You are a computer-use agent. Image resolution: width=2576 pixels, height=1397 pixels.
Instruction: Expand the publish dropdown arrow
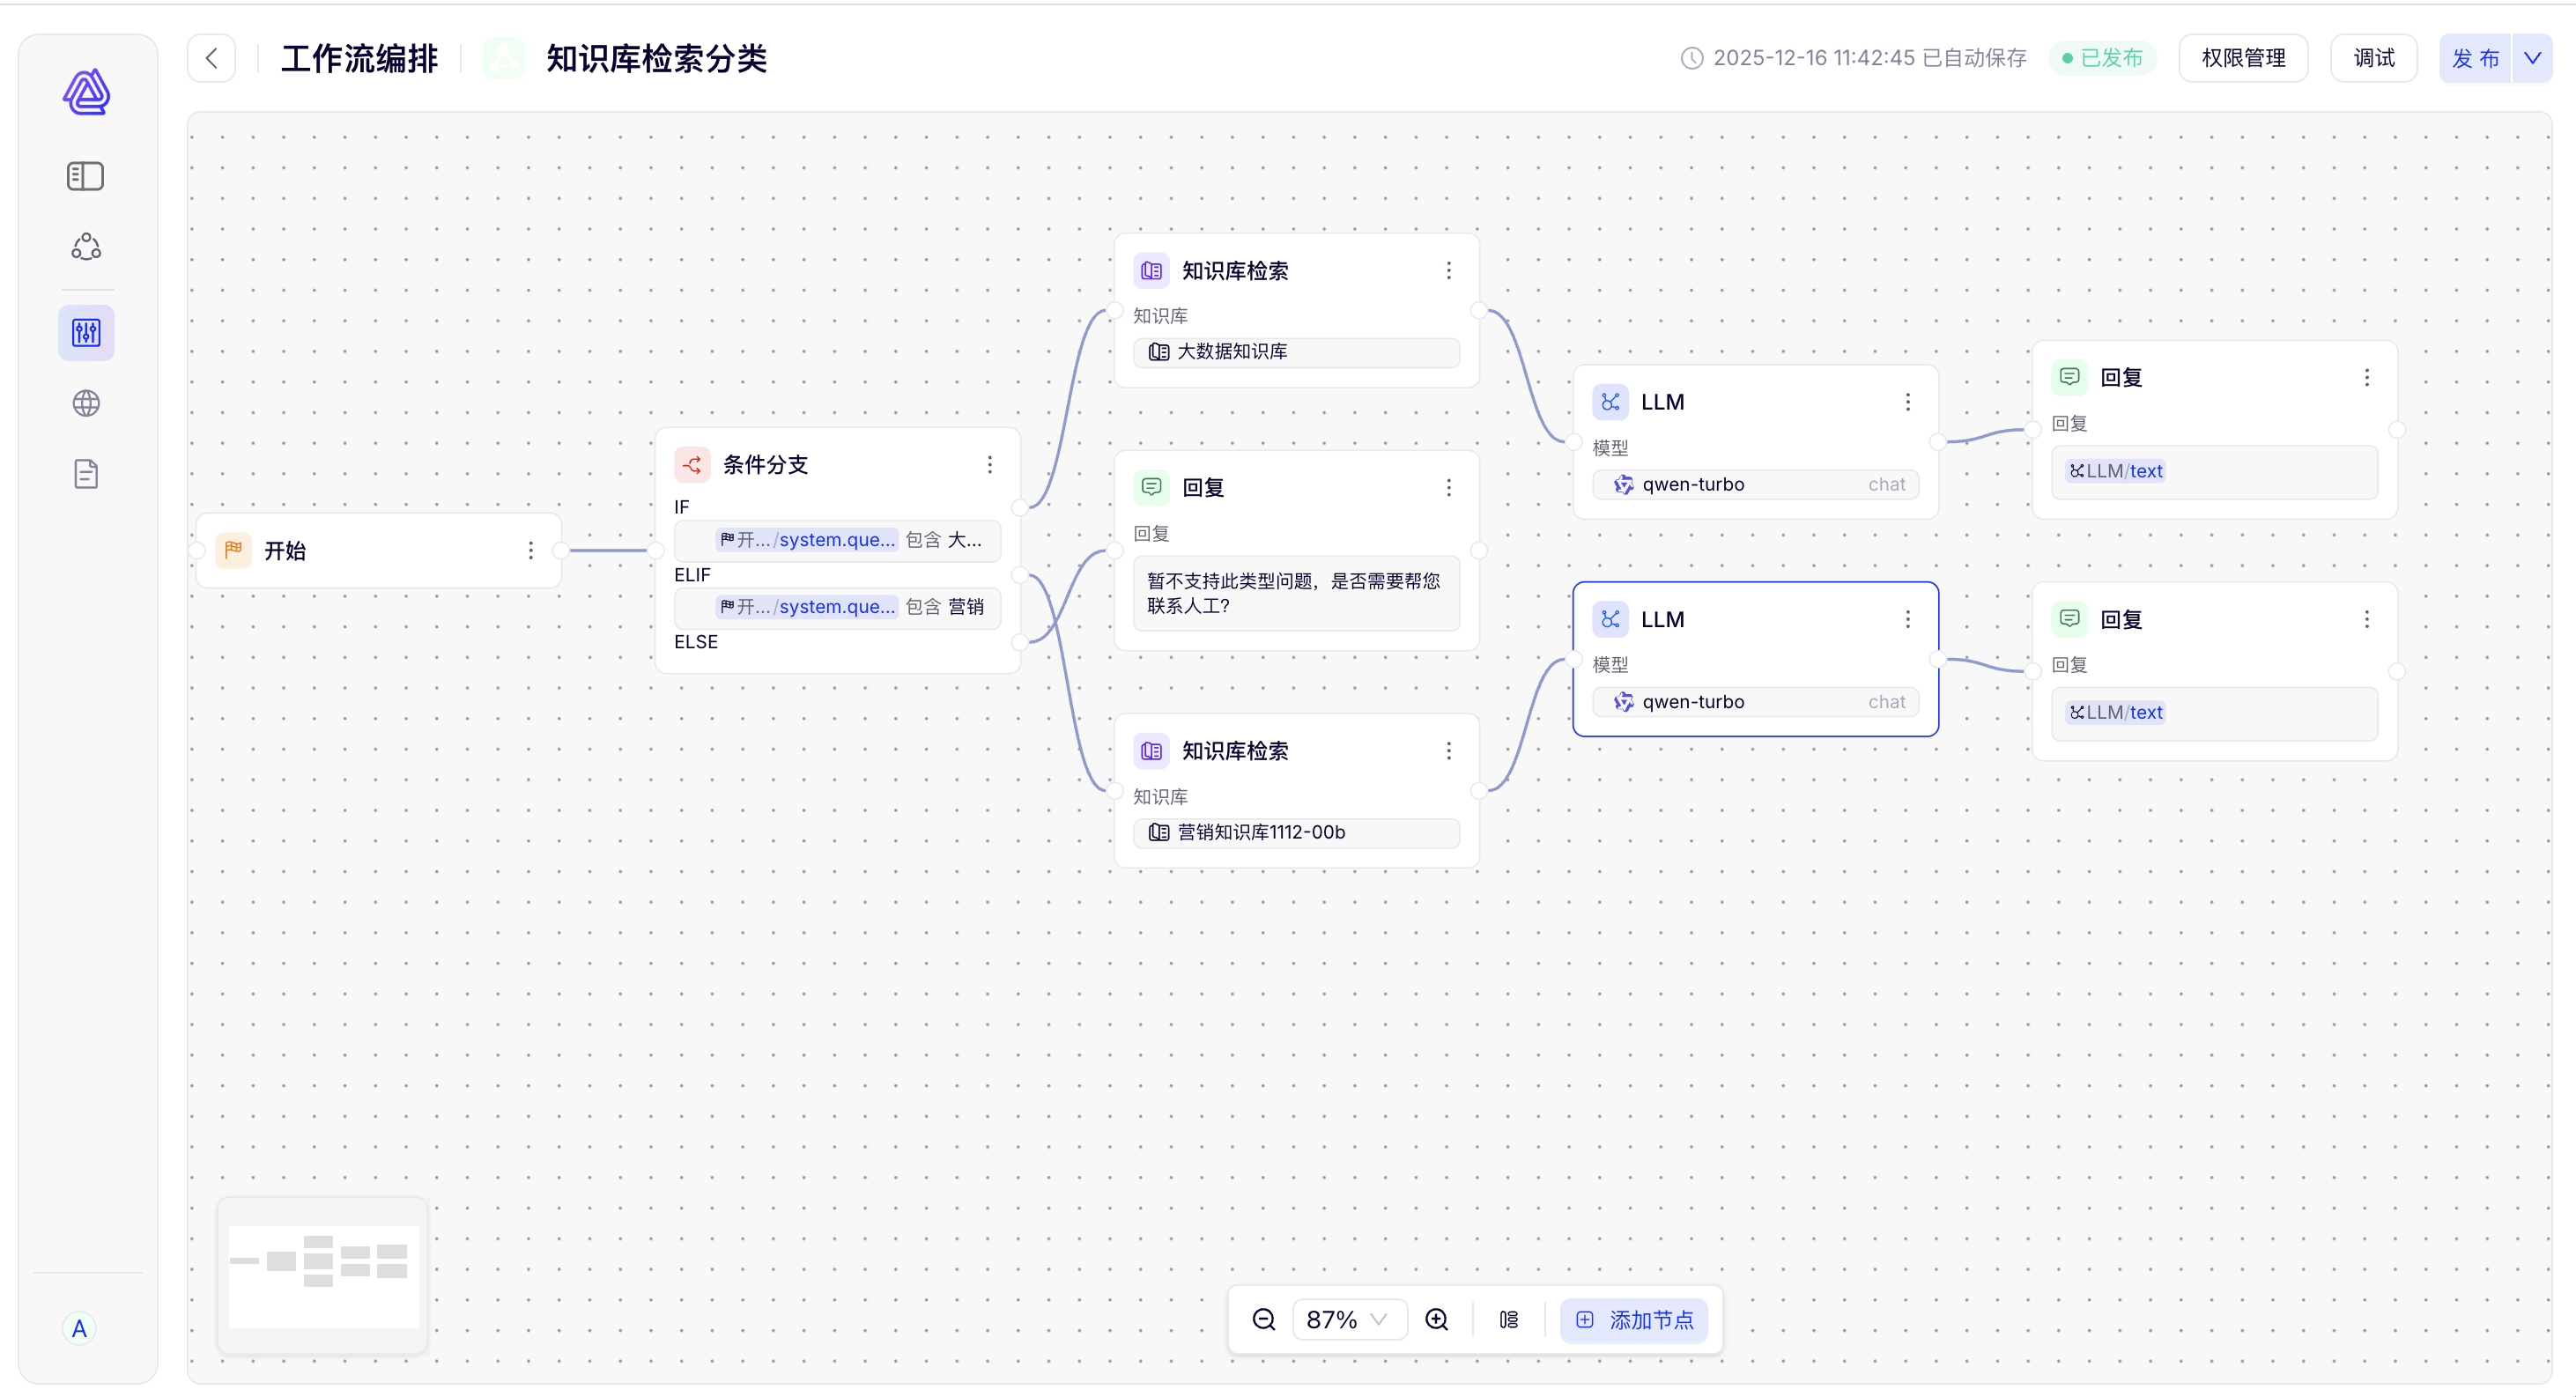pos(2532,58)
